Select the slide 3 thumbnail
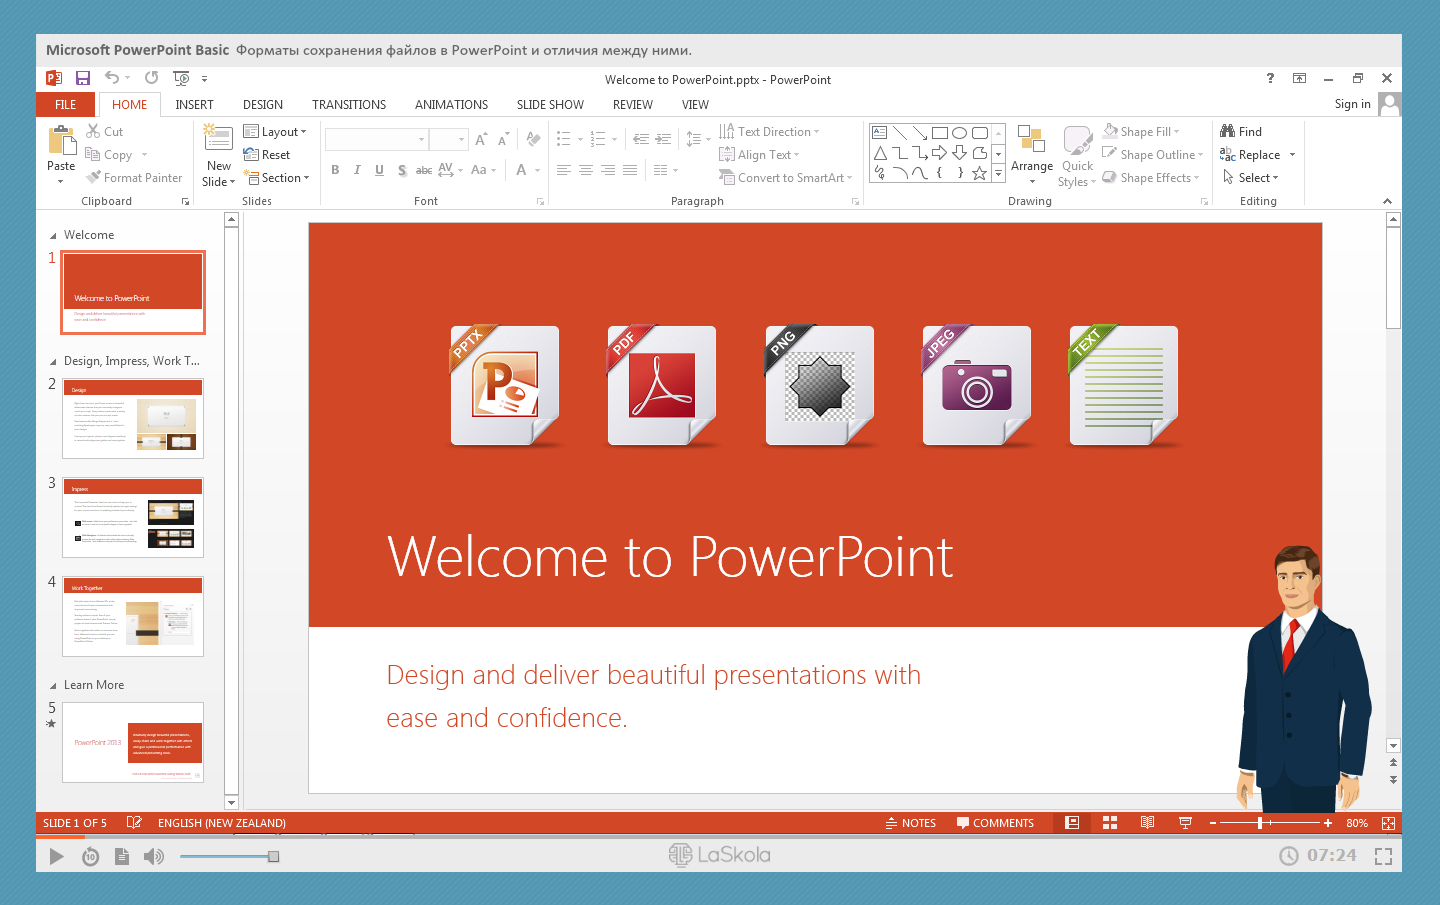 click(x=133, y=517)
